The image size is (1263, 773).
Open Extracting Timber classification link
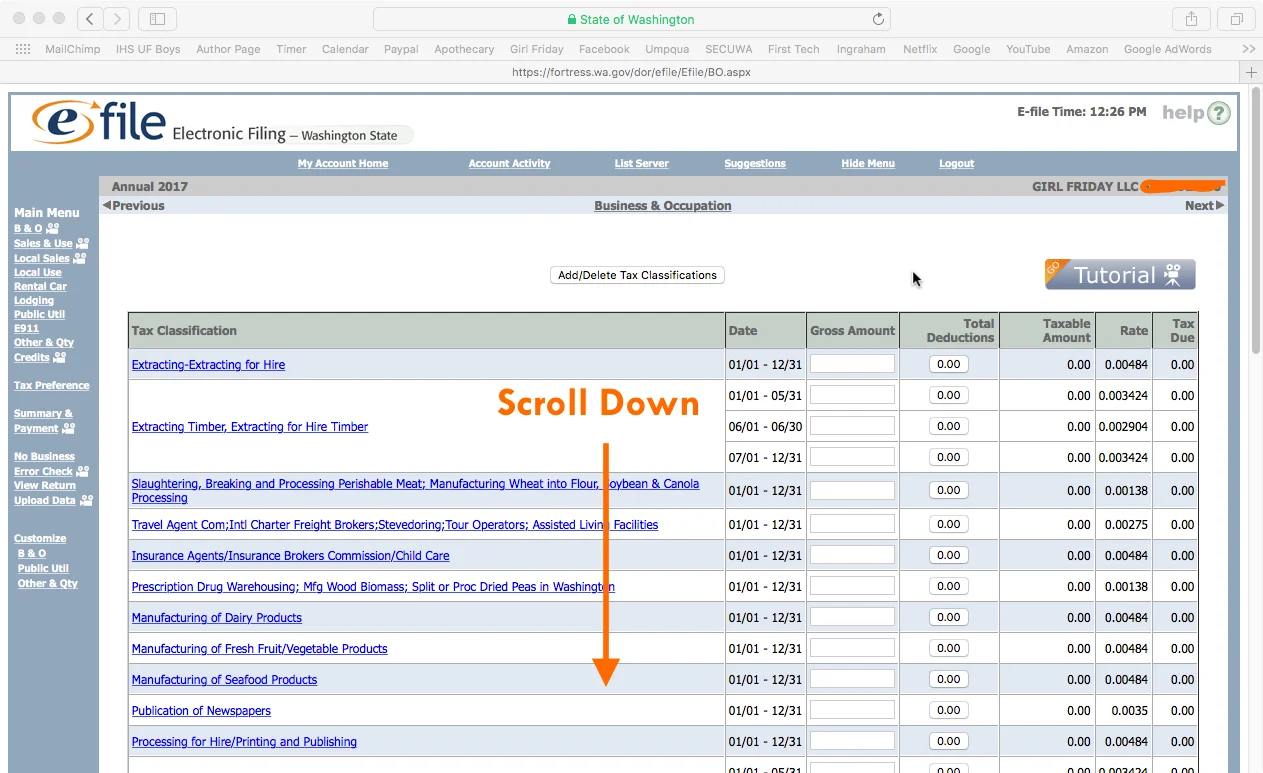pyautogui.click(x=250, y=427)
